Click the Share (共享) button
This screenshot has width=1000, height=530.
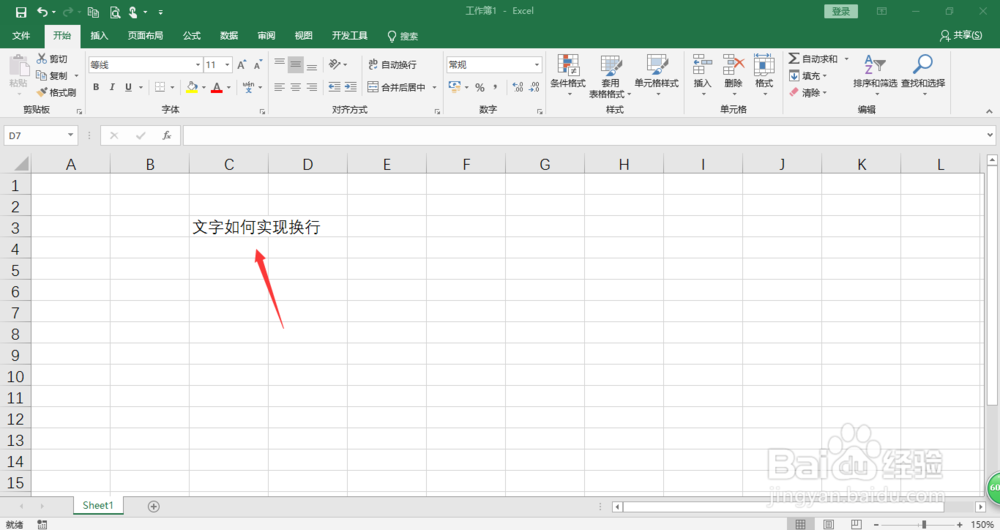point(961,36)
